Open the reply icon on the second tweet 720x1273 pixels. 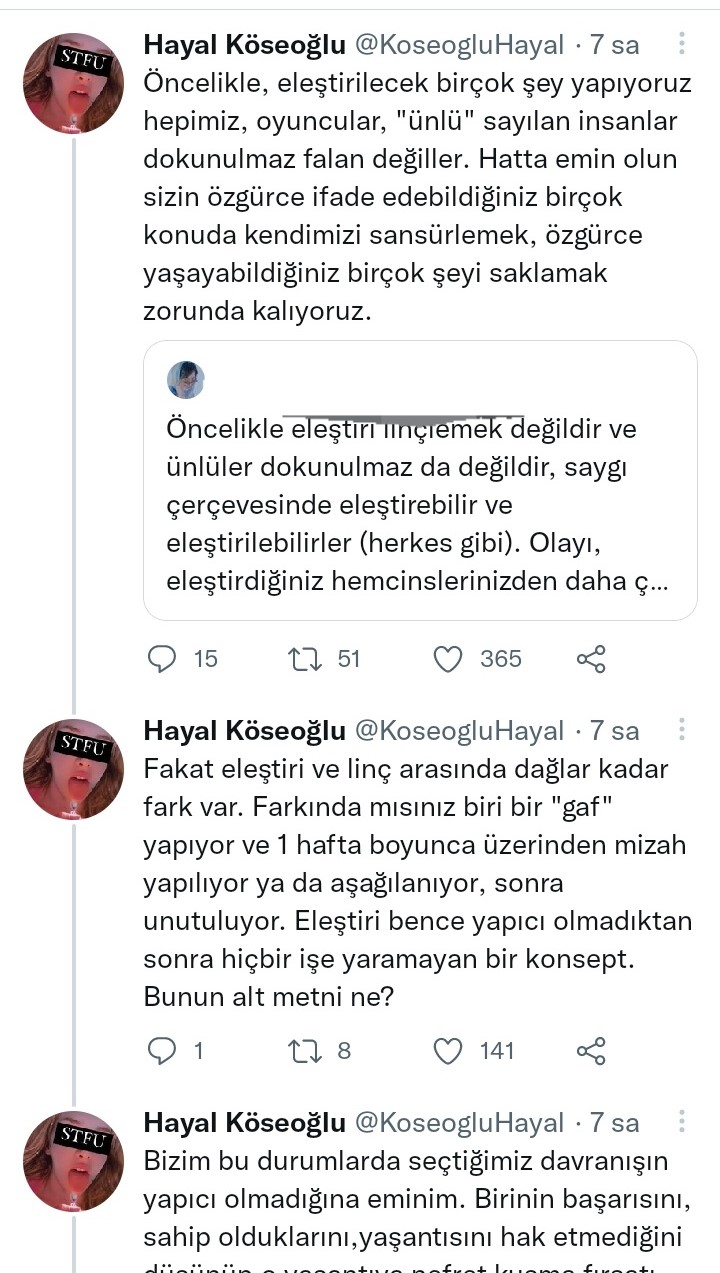(163, 1051)
